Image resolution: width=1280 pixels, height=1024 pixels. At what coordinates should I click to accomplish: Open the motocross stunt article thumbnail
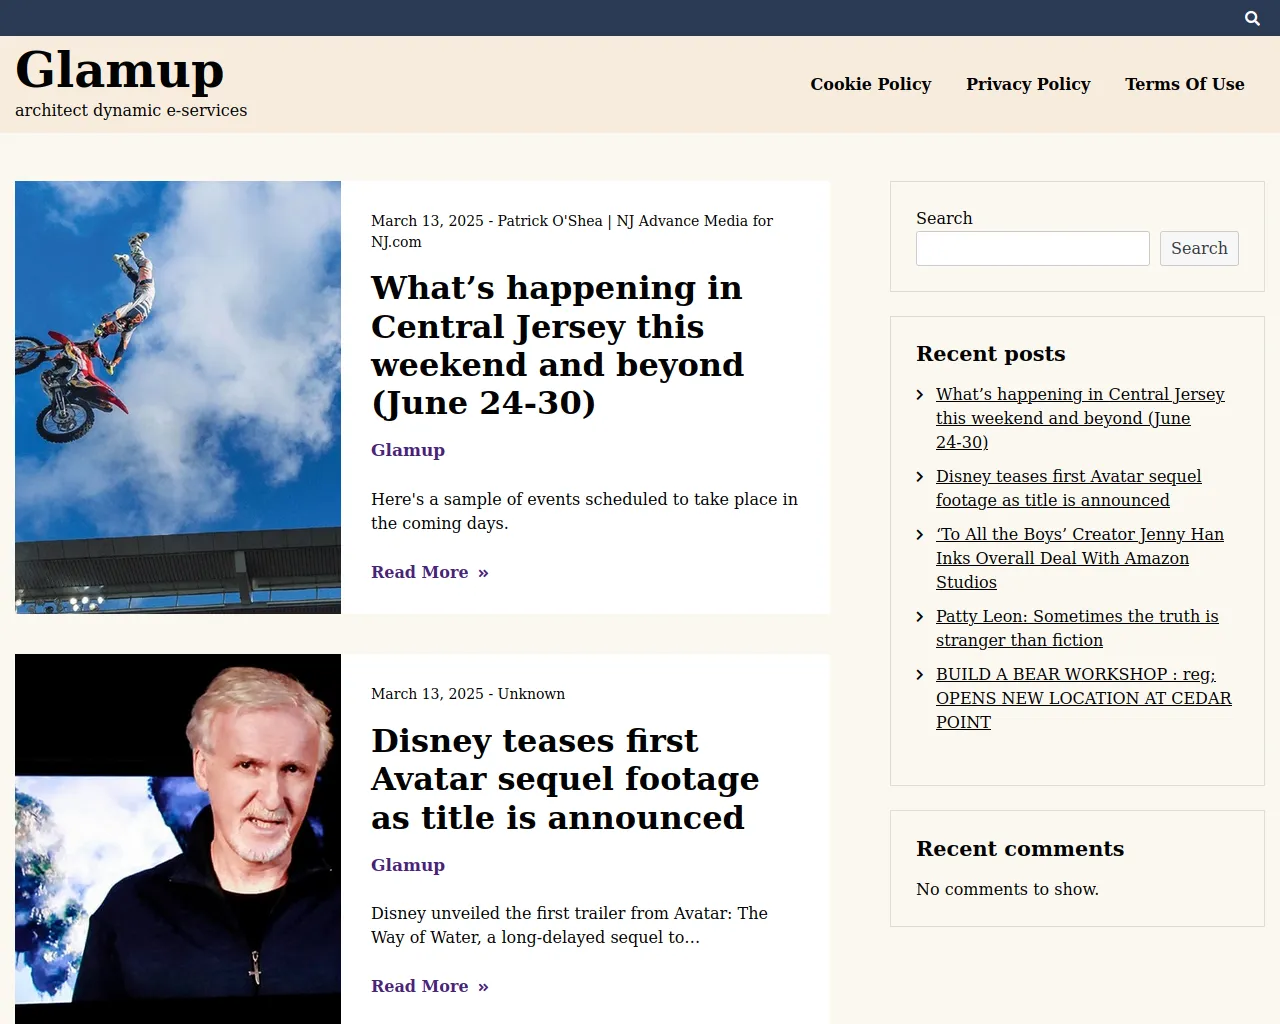pyautogui.click(x=178, y=397)
